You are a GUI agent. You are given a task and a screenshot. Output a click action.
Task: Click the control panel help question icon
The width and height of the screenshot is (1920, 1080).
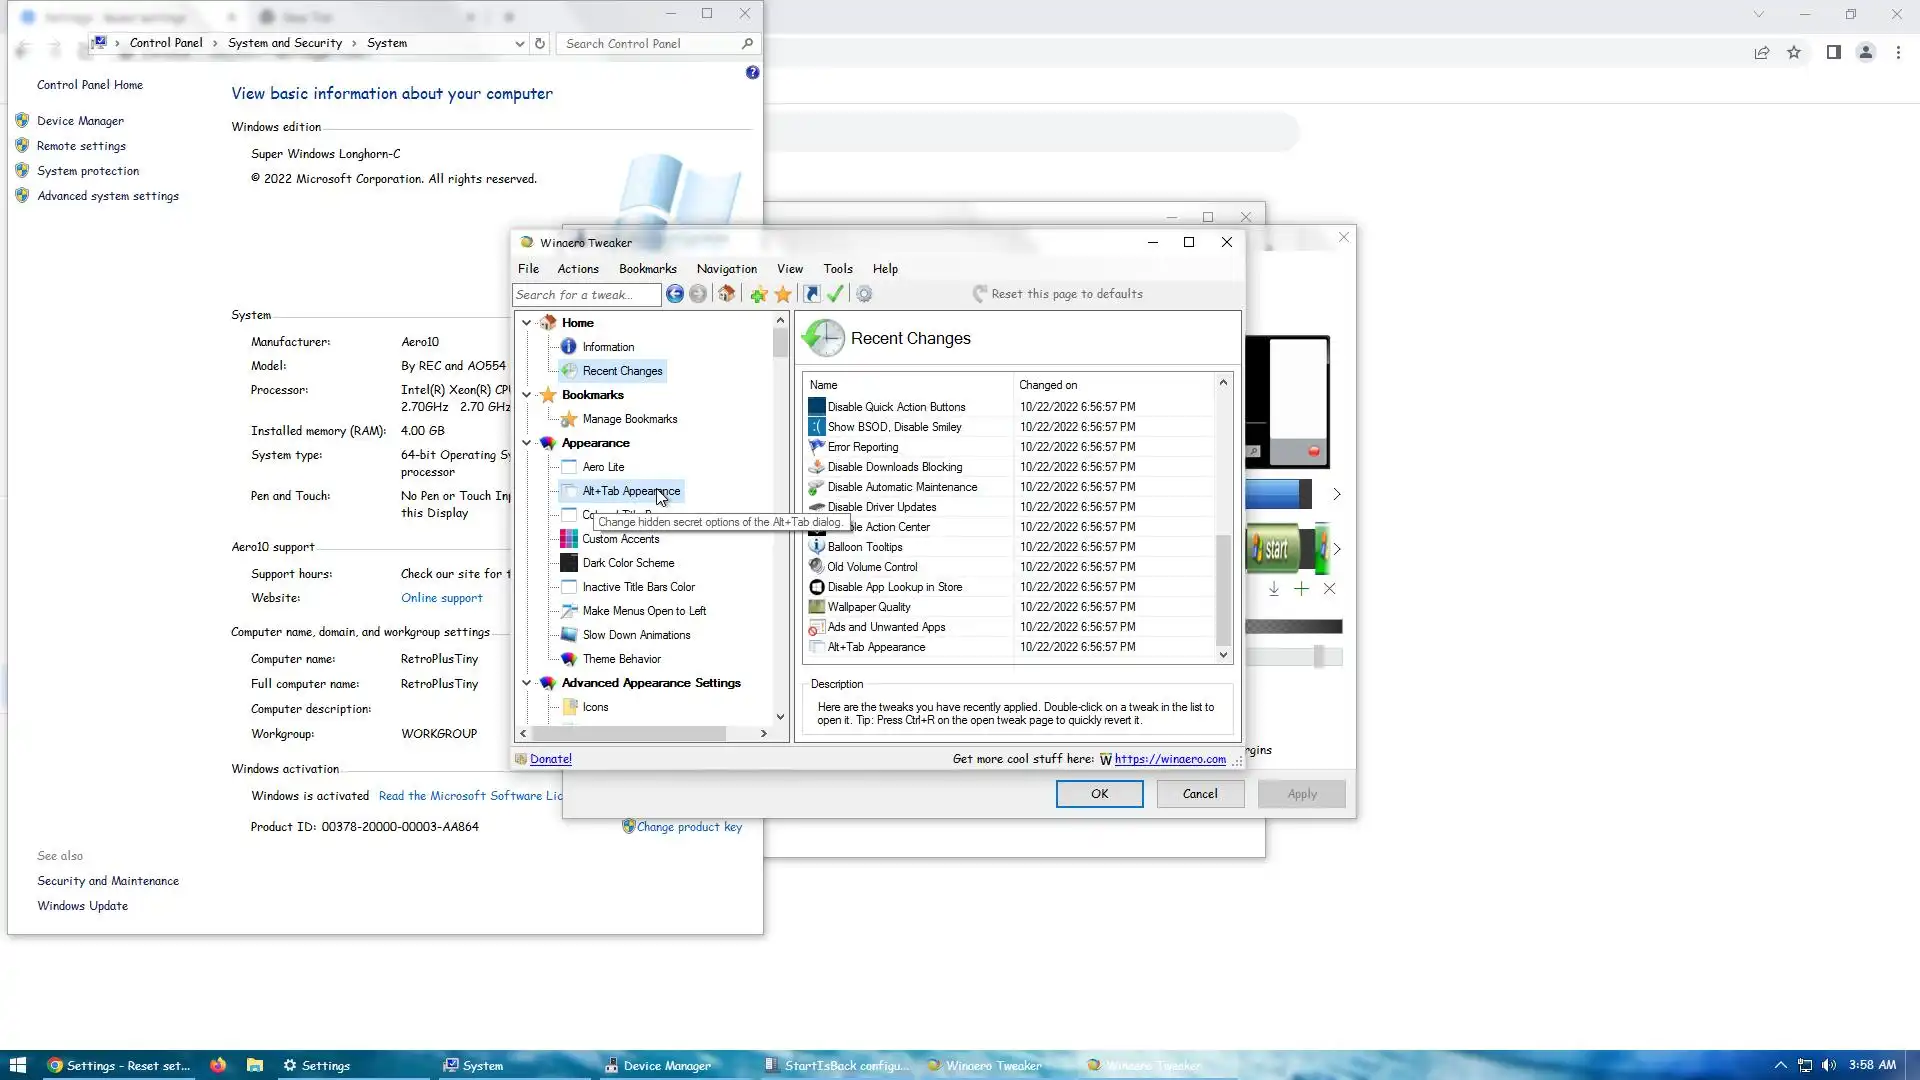pyautogui.click(x=752, y=72)
